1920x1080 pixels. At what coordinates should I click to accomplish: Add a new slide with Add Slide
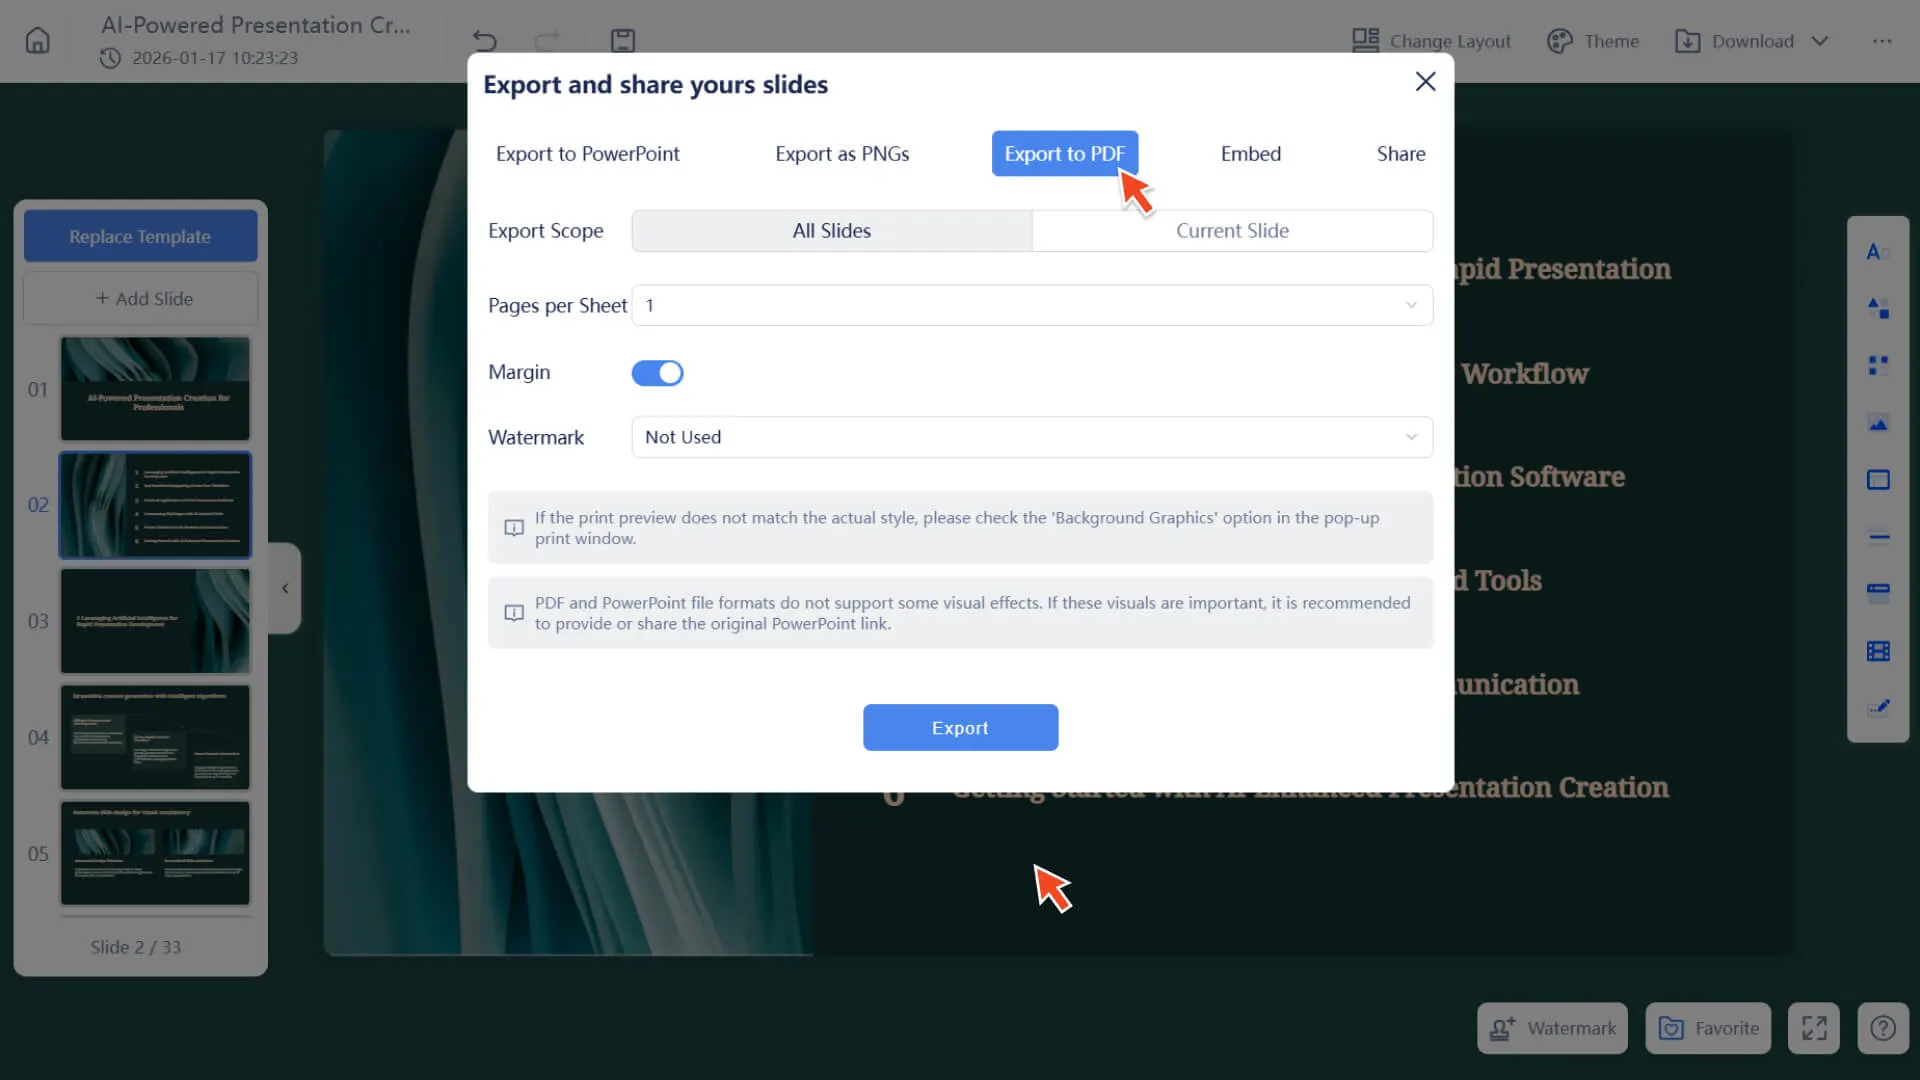click(140, 298)
